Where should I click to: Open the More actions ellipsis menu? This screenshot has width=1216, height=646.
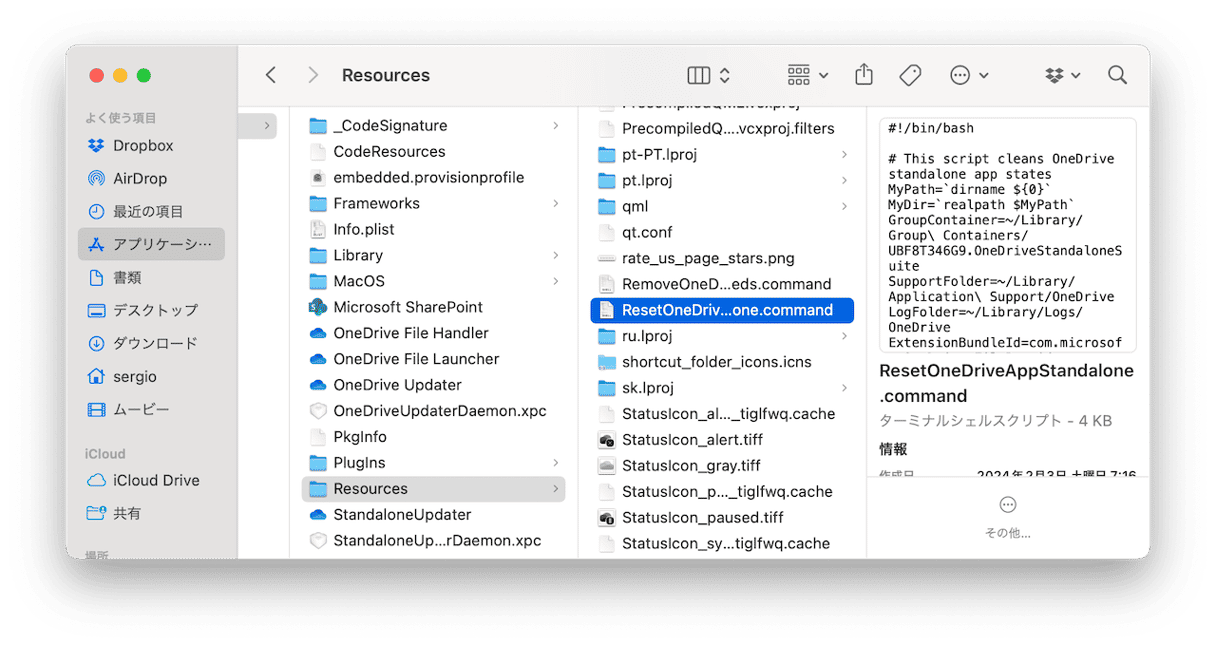pyautogui.click(x=969, y=75)
